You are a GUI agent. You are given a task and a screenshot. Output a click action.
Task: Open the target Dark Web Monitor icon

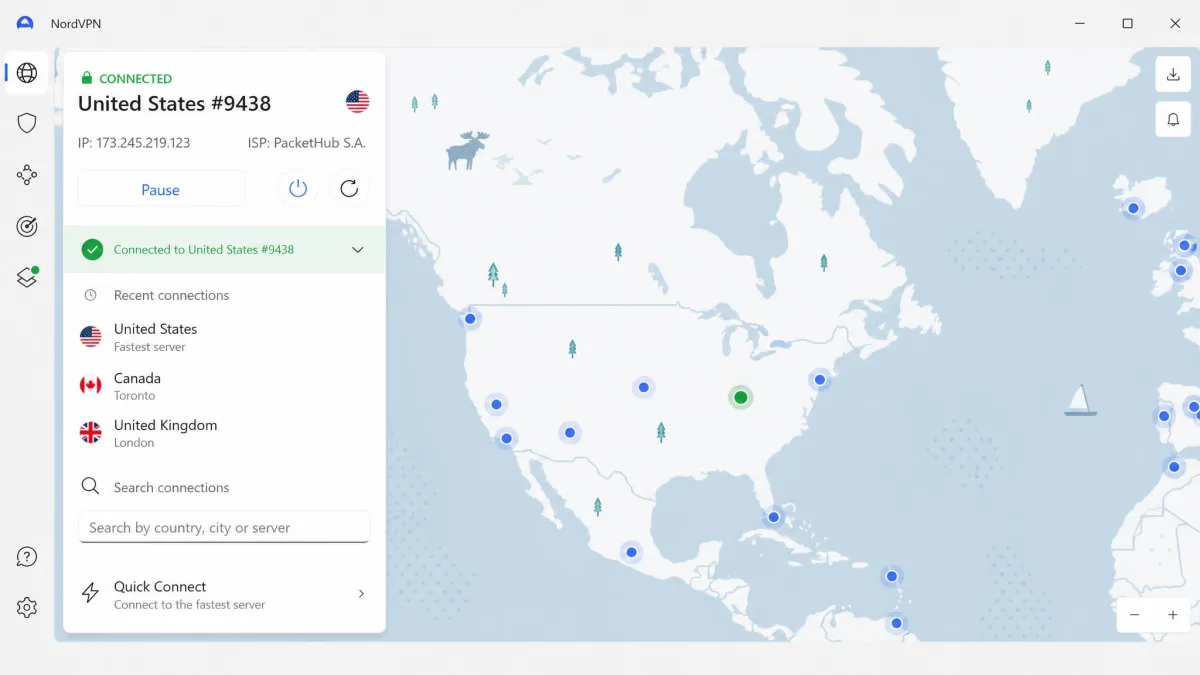(27, 226)
